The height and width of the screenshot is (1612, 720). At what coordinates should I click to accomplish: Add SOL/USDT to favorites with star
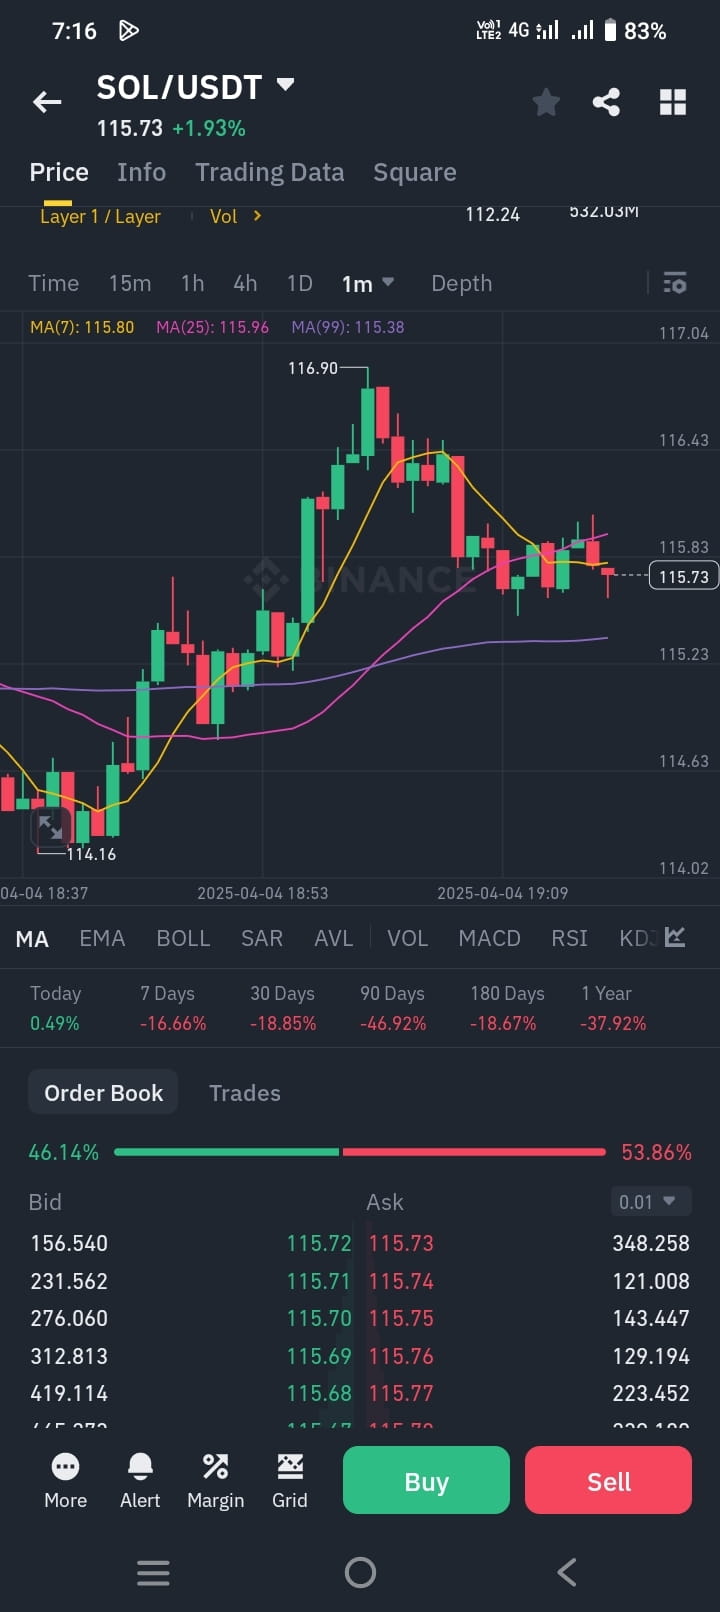(546, 102)
